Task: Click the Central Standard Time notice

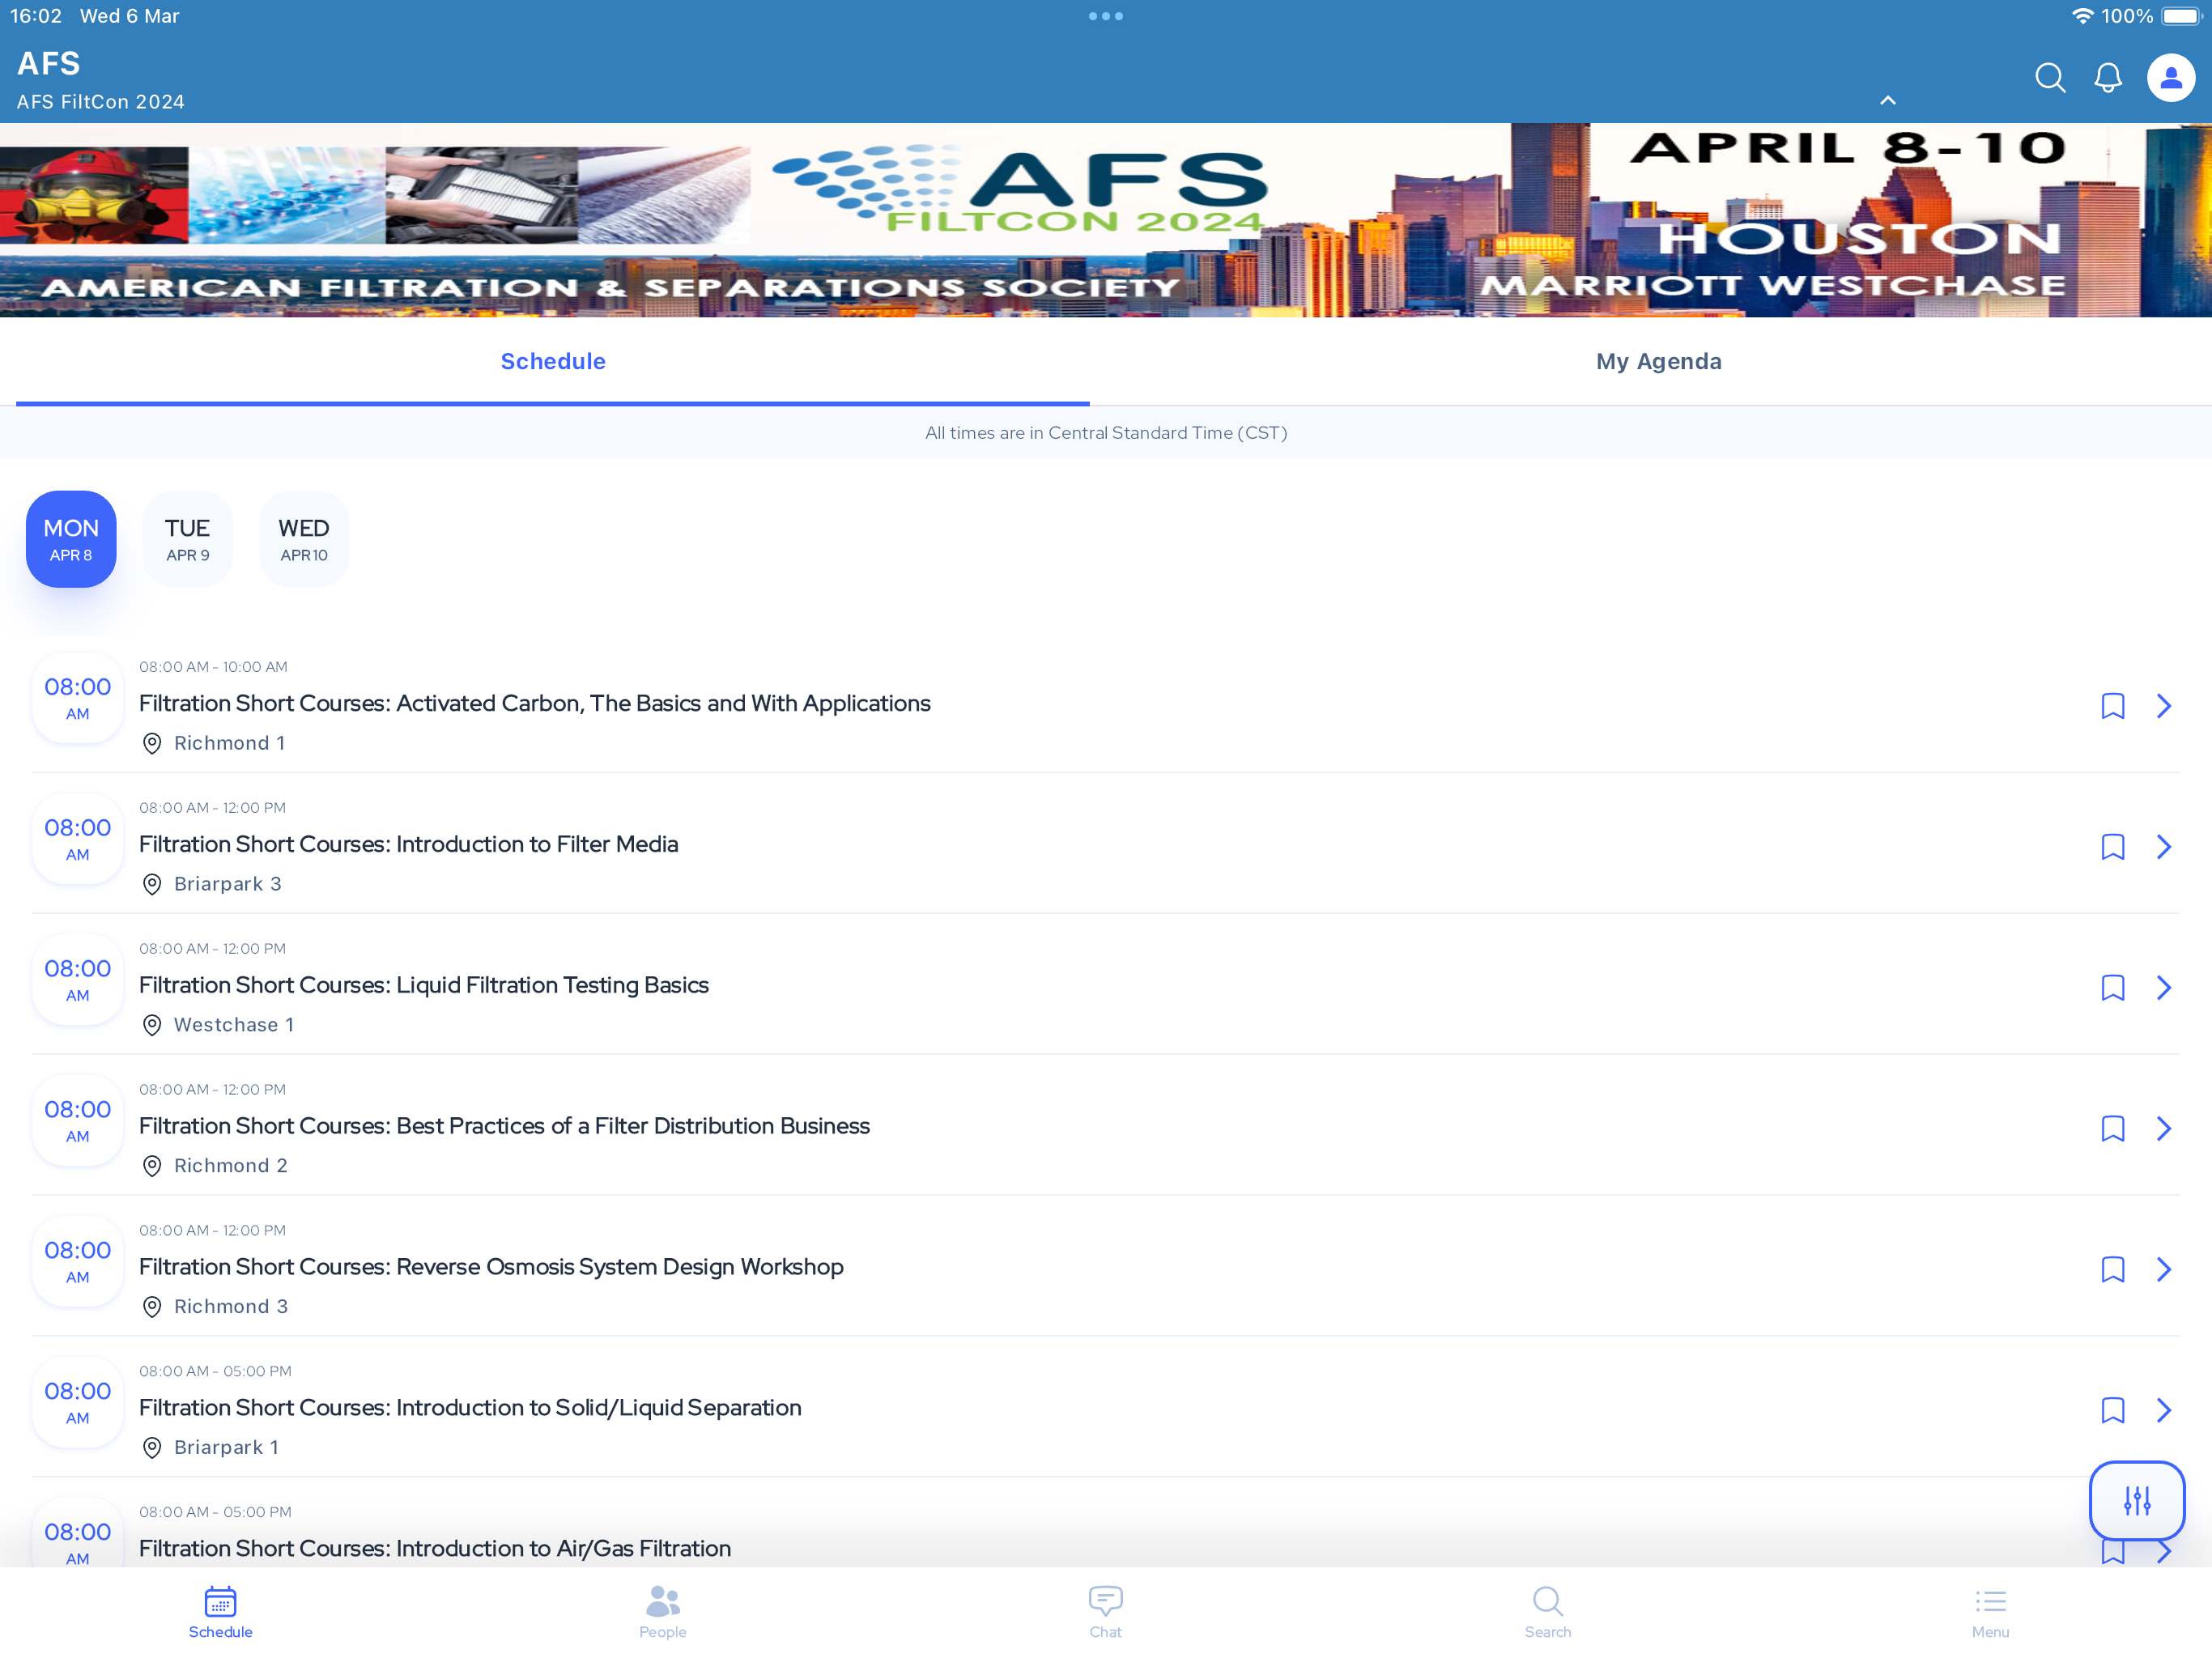Action: click(1106, 433)
